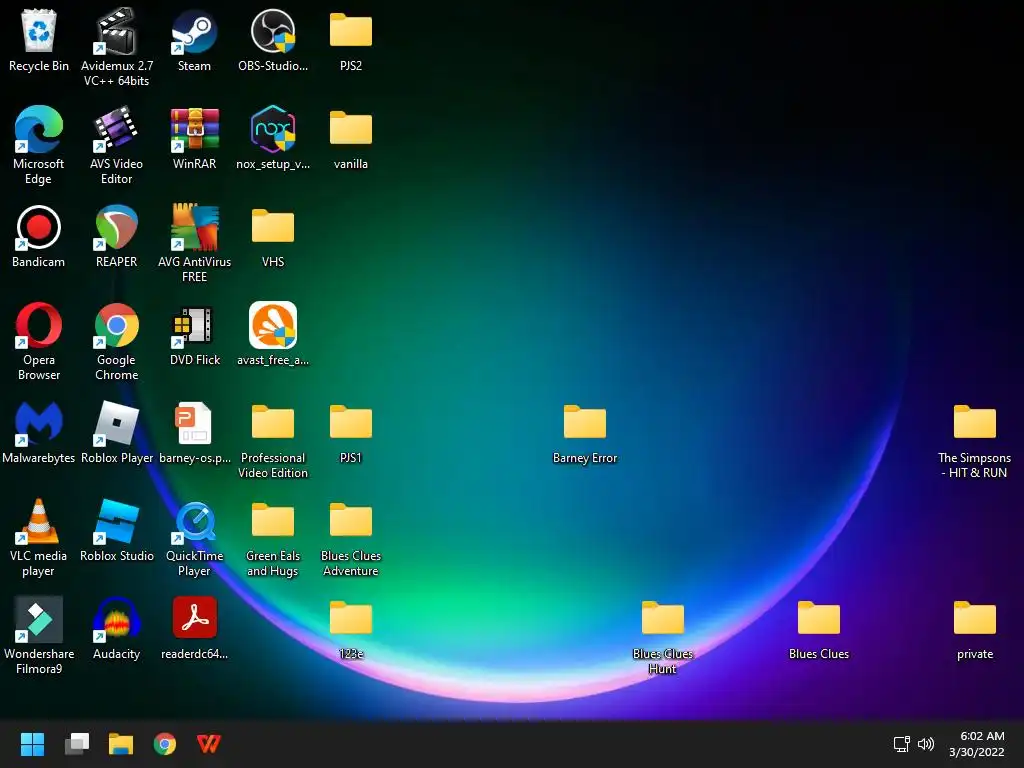Click the DVD Flick shortcut
The image size is (1024, 768).
coord(194,325)
